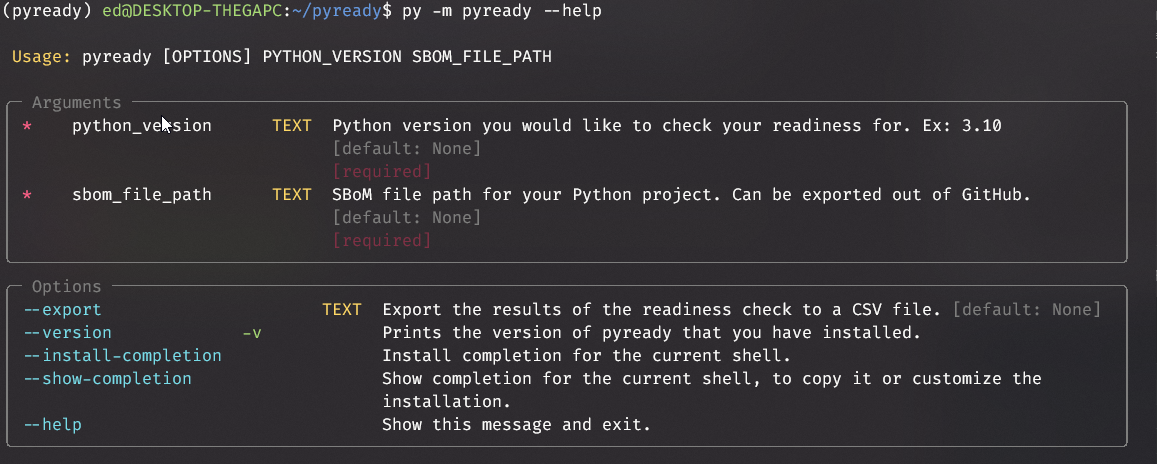Click the --show-completion option
Screen dimensions: 1157x464
point(107,379)
